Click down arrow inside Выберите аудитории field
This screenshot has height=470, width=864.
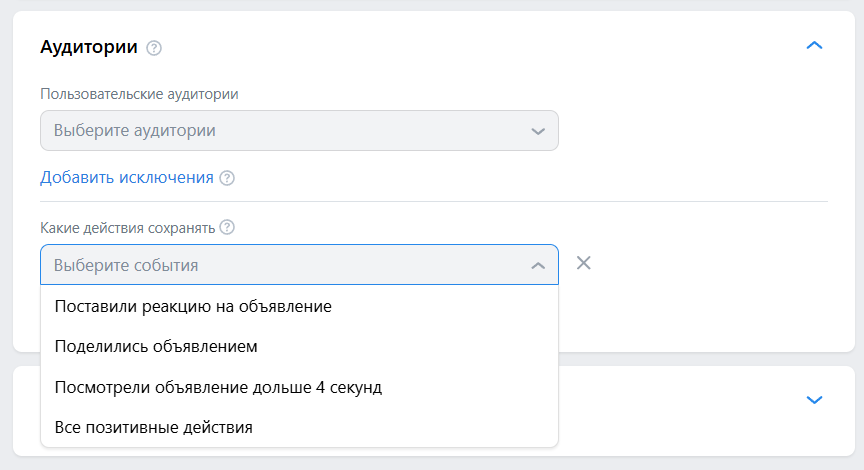pyautogui.click(x=537, y=131)
